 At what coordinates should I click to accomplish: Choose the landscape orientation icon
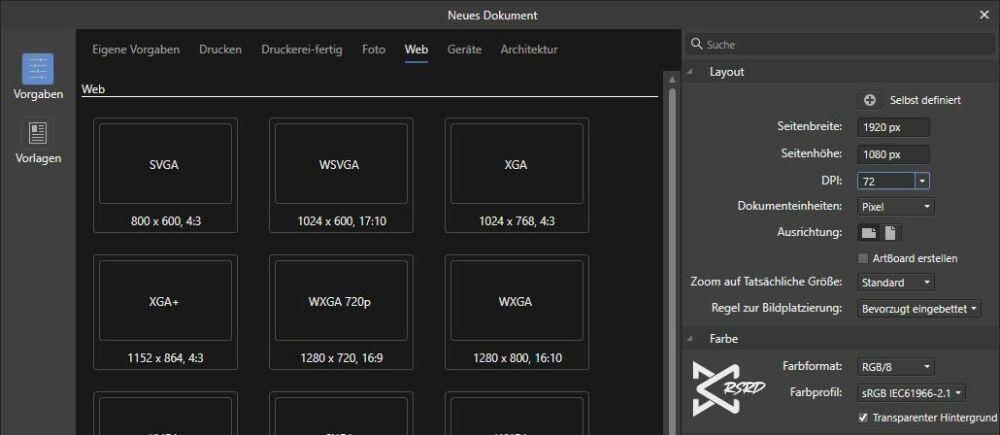pos(869,233)
